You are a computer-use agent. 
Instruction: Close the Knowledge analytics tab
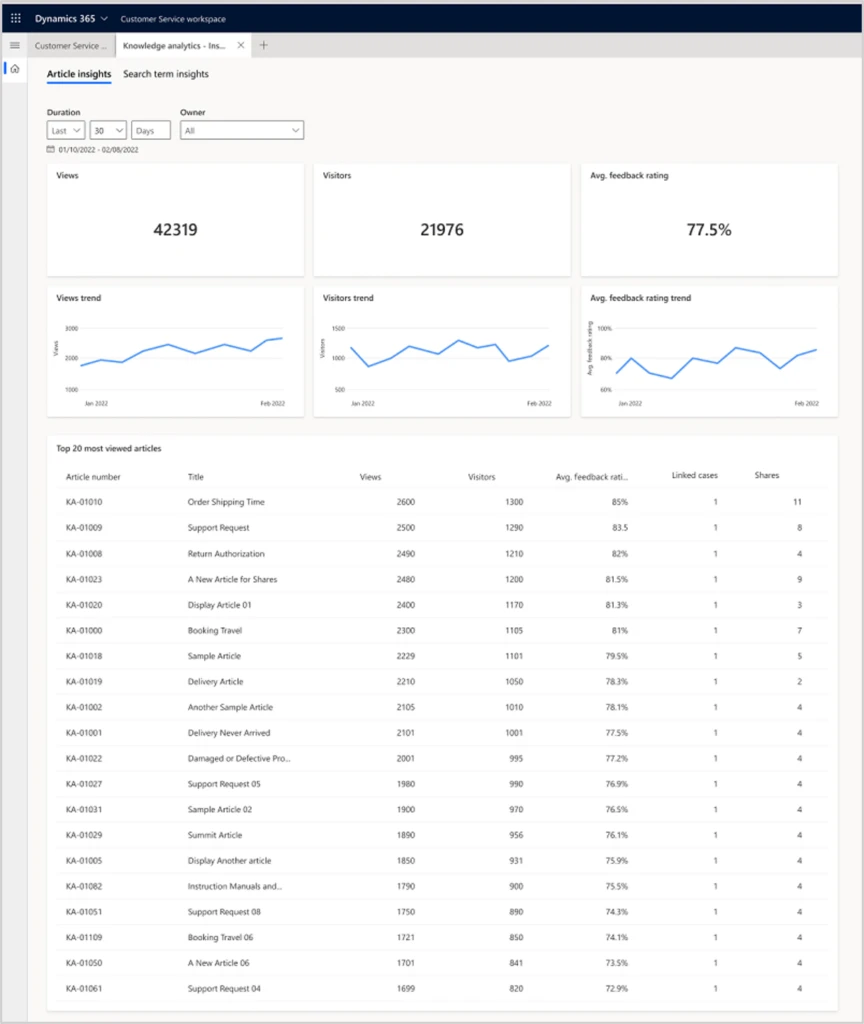[x=240, y=45]
